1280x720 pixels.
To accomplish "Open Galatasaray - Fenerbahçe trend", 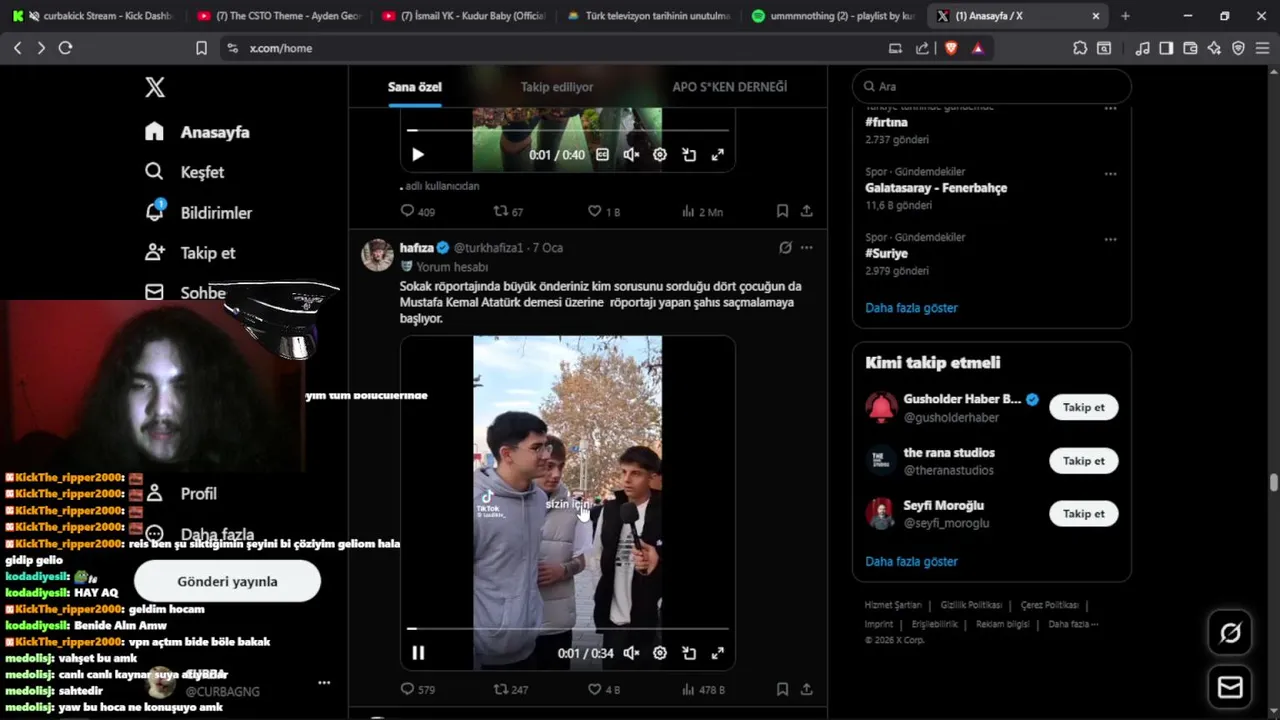I will pyautogui.click(x=936, y=188).
